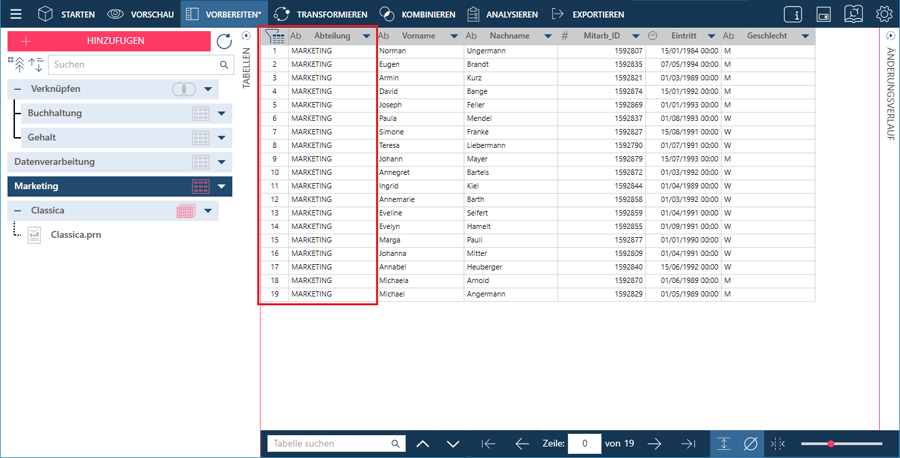Switch to the Vorschau tab

(x=140, y=14)
